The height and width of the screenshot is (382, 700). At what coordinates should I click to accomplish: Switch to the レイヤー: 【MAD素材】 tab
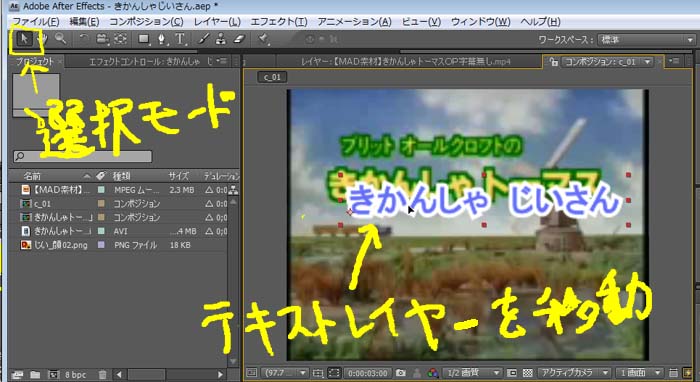[x=405, y=62]
